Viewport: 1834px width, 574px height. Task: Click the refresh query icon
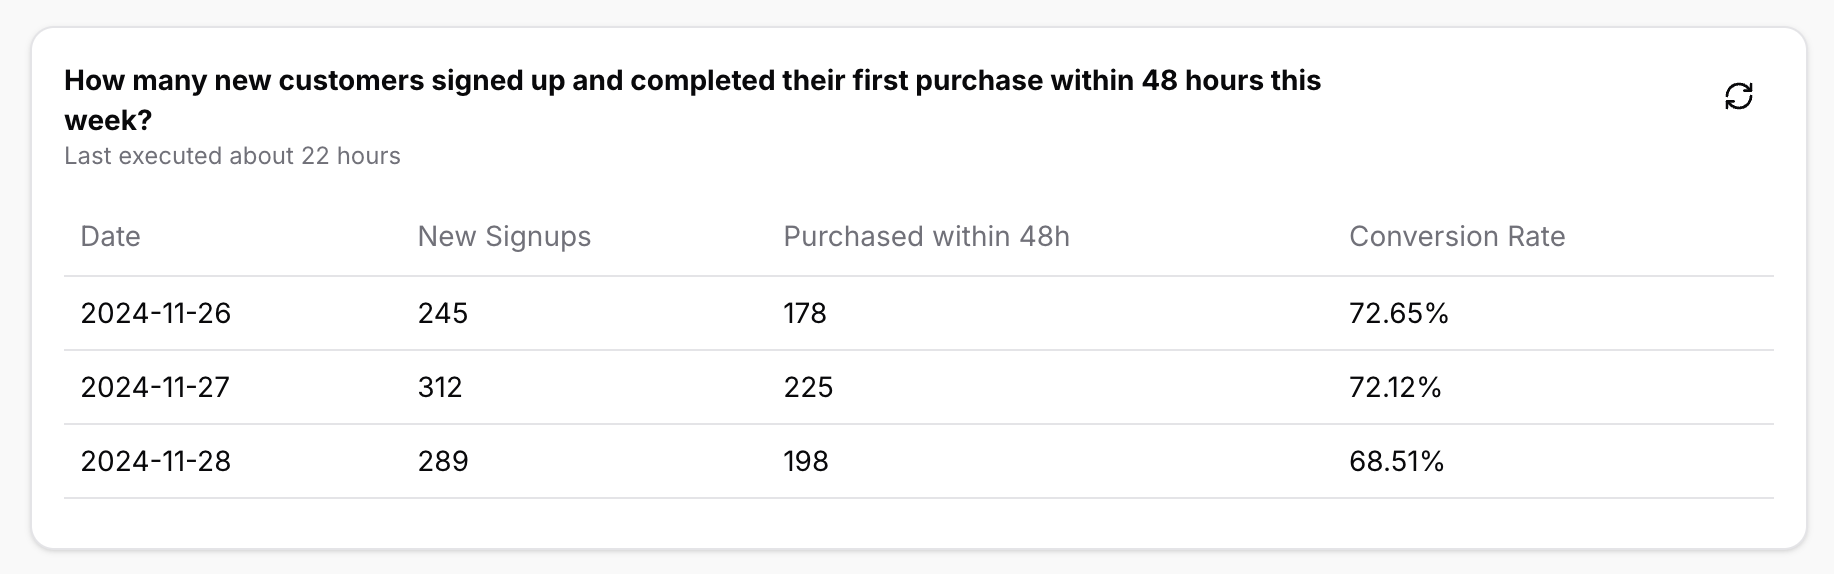click(1739, 96)
